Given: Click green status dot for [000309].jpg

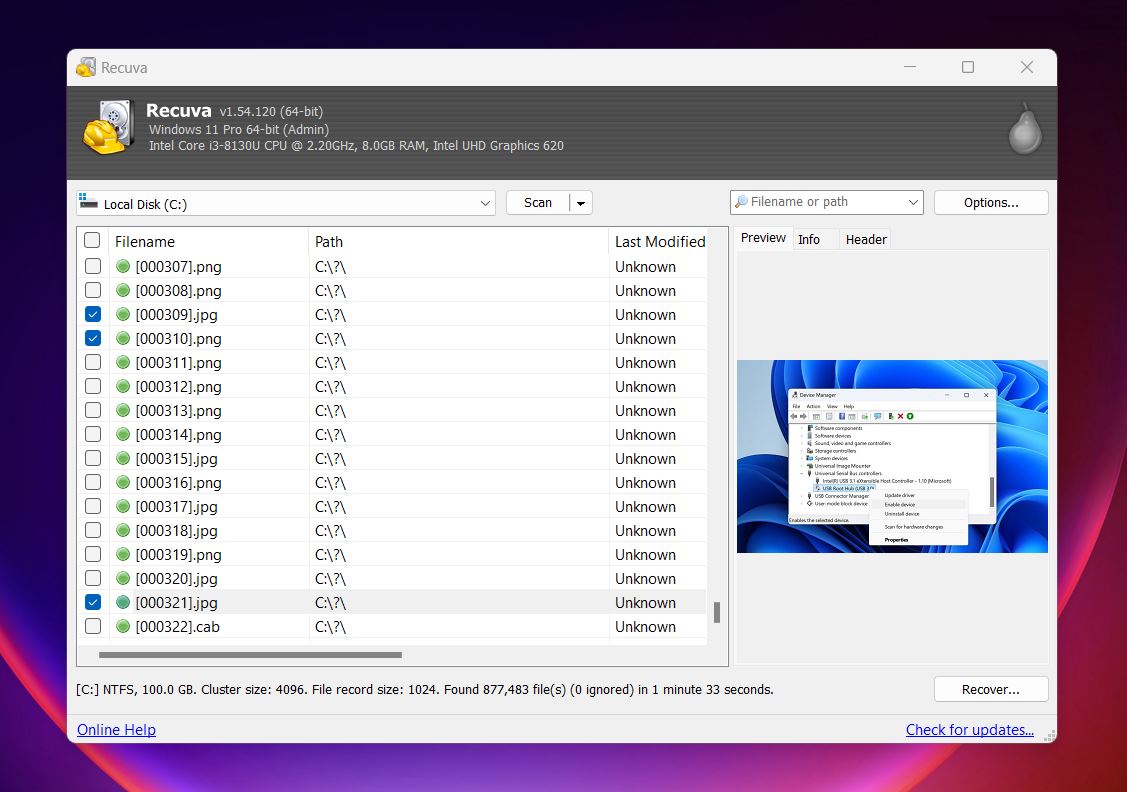Looking at the screenshot, I should pyautogui.click(x=123, y=315).
